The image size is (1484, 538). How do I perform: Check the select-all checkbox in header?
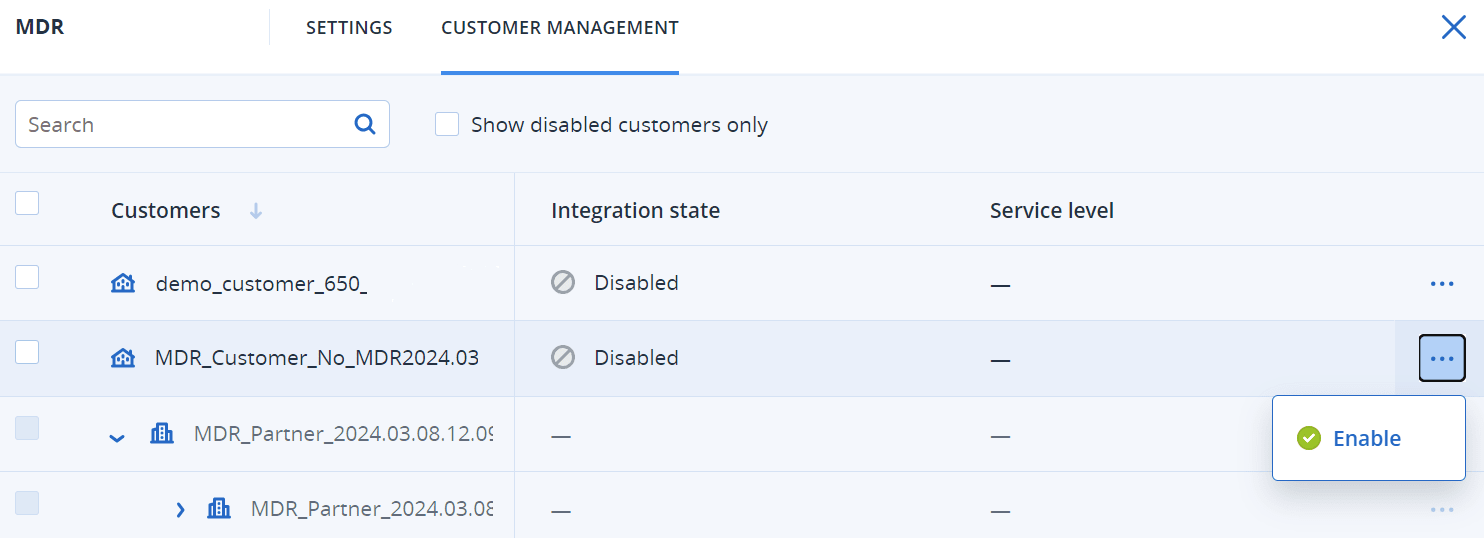point(27,203)
